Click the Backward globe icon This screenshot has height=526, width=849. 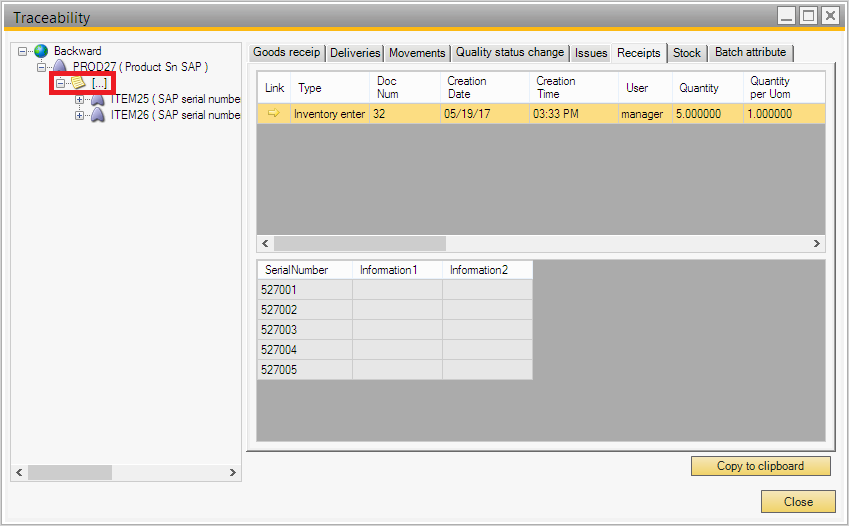point(41,51)
